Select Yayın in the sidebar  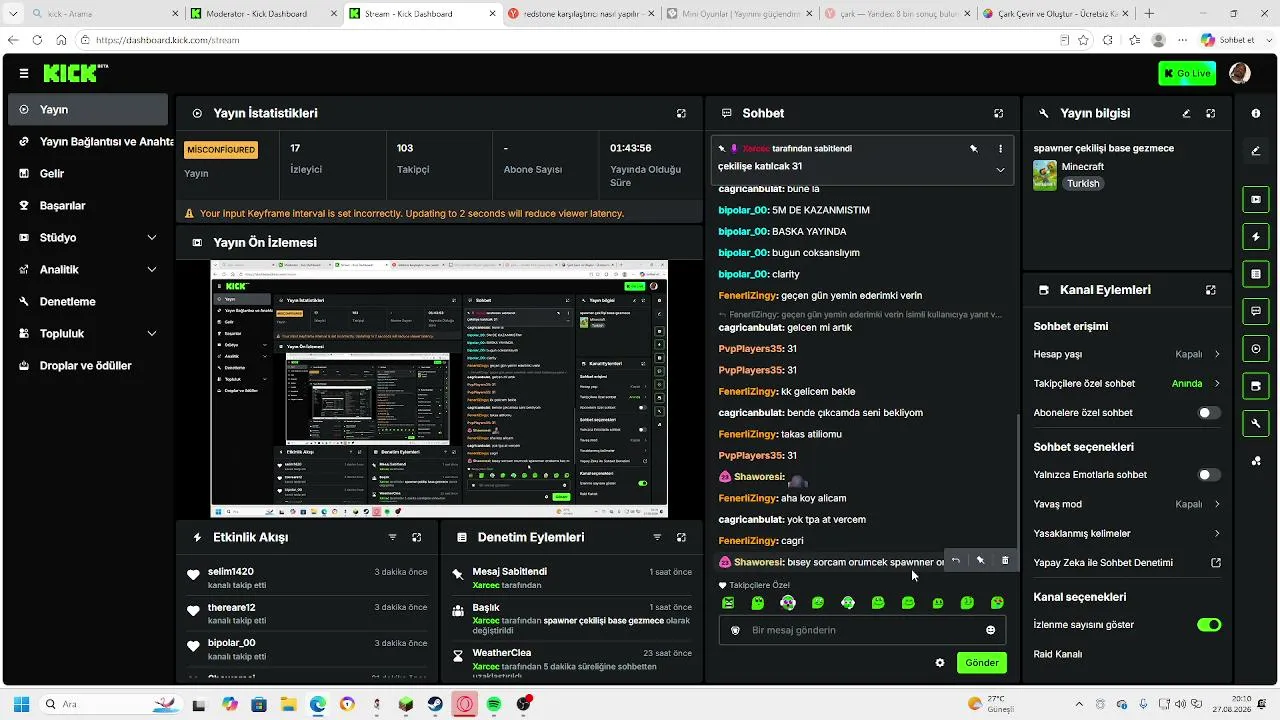88,110
